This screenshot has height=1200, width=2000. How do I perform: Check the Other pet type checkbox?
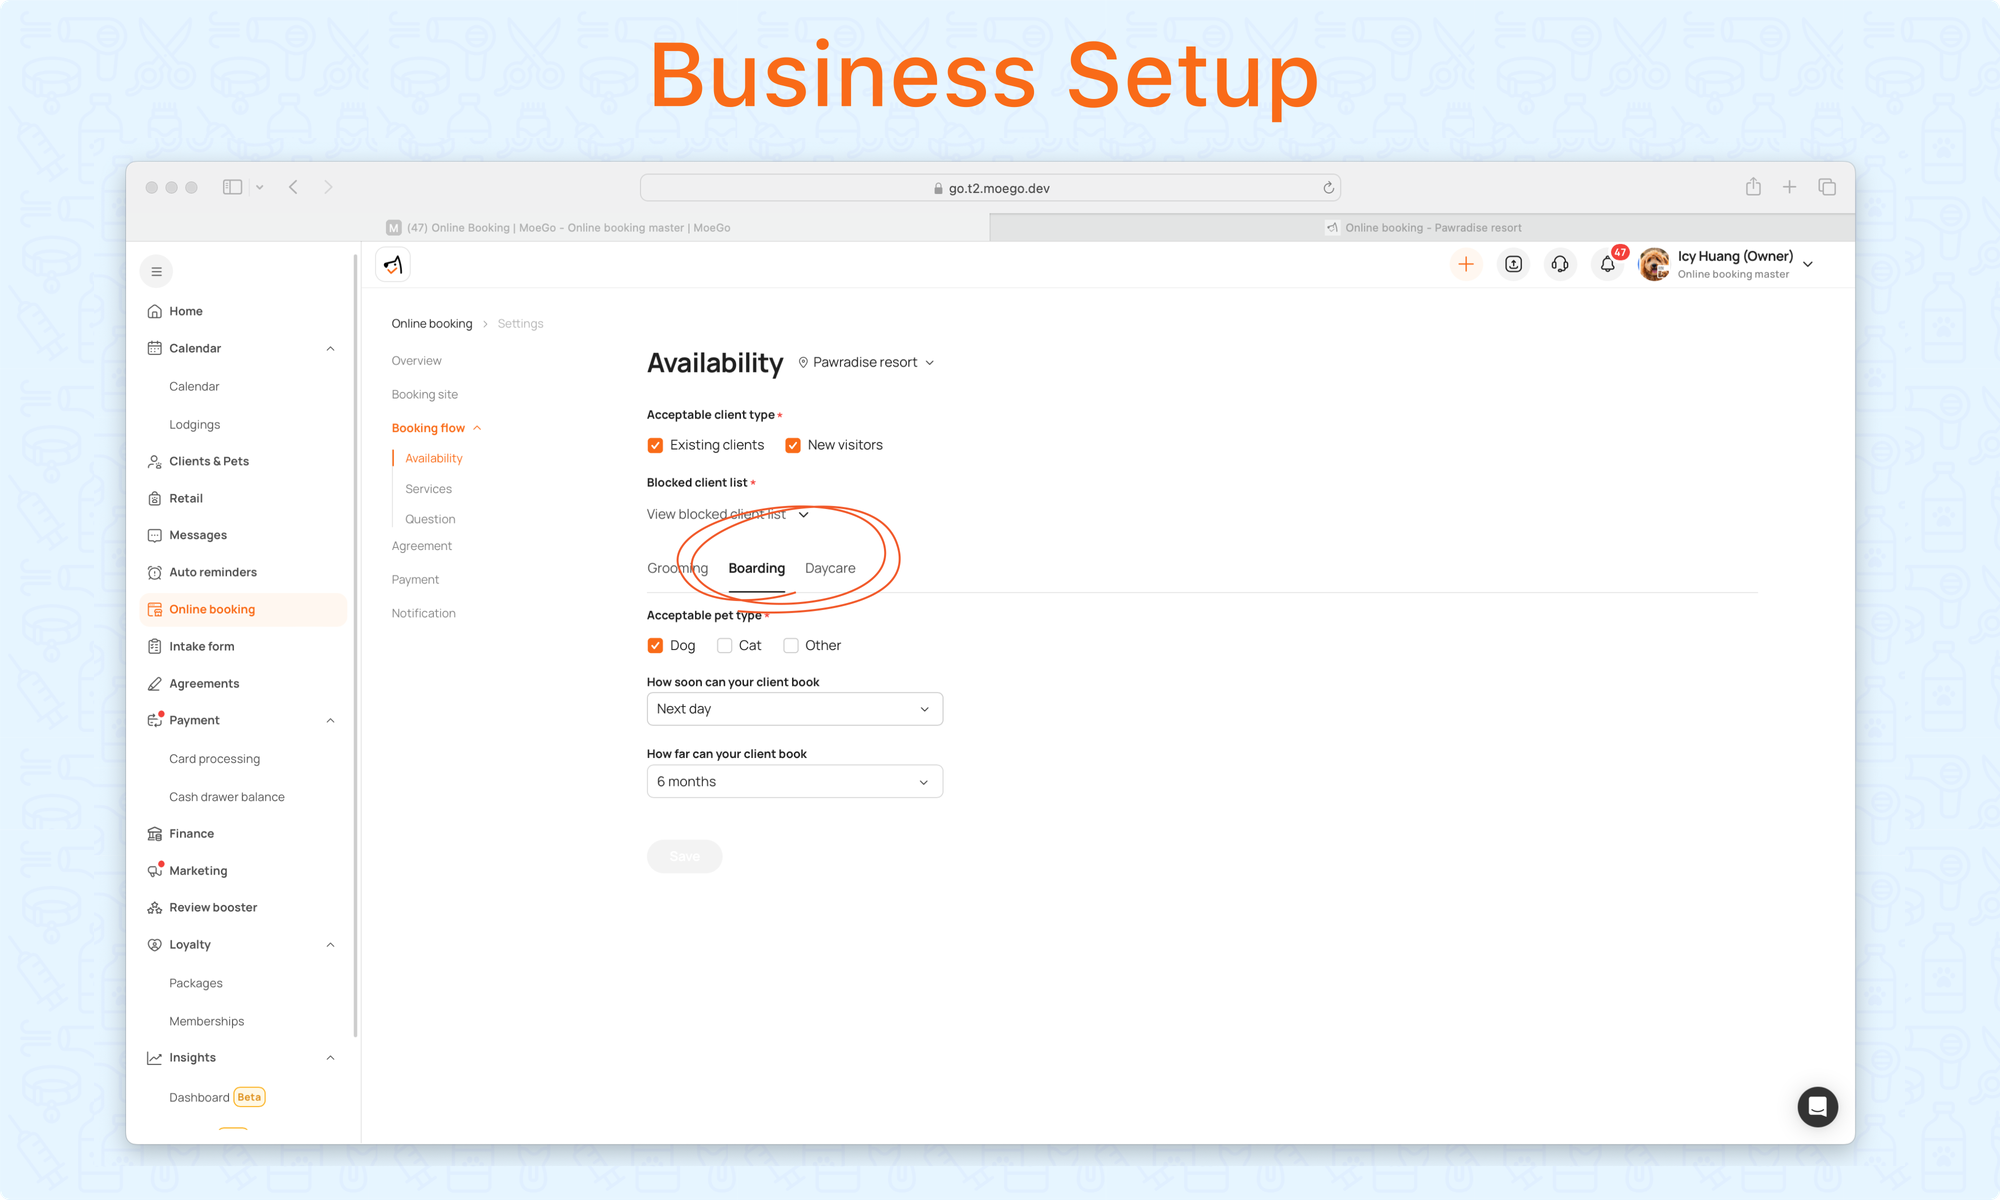tap(791, 646)
